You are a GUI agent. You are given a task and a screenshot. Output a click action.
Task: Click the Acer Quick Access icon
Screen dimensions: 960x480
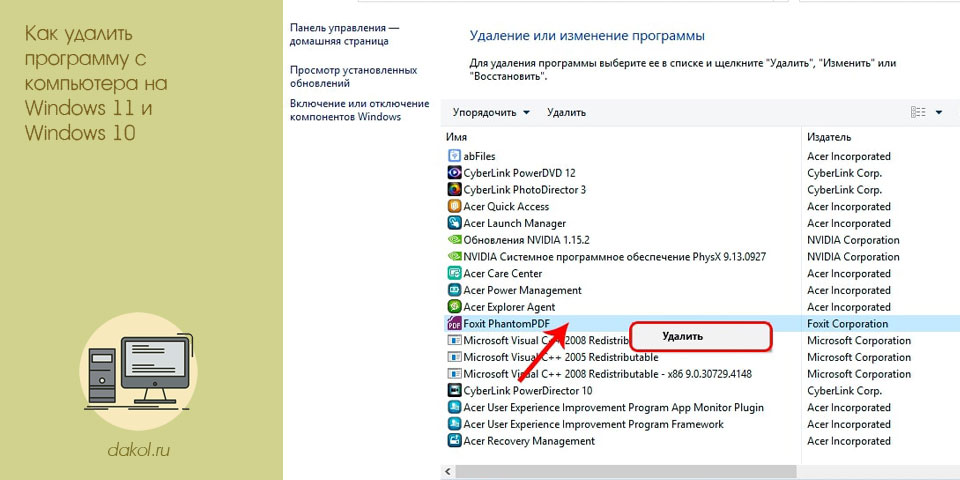click(454, 206)
